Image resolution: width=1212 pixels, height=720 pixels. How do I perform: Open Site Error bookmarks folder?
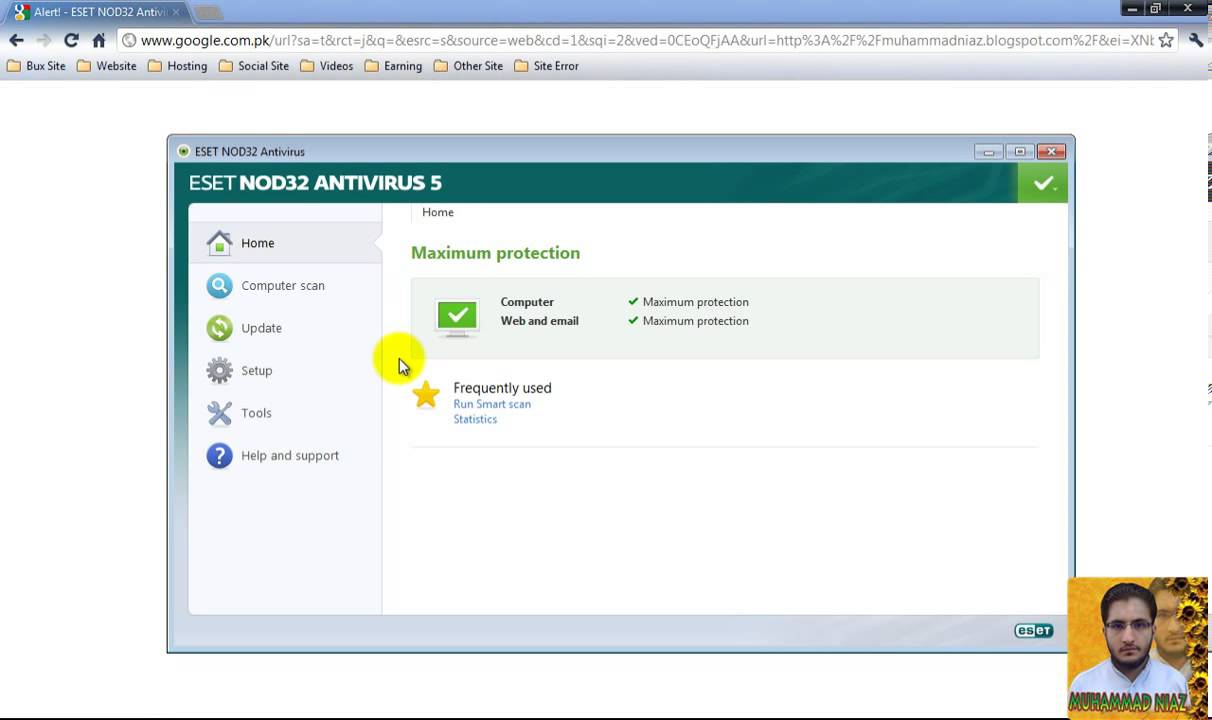tap(546, 66)
